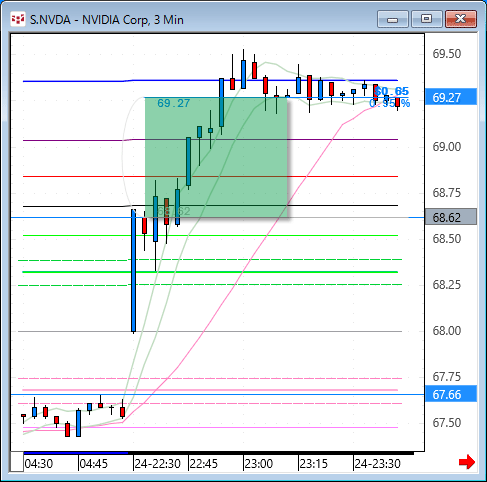Click the 69.50 price scale label
Screen dimensions: 487x482
(447, 54)
